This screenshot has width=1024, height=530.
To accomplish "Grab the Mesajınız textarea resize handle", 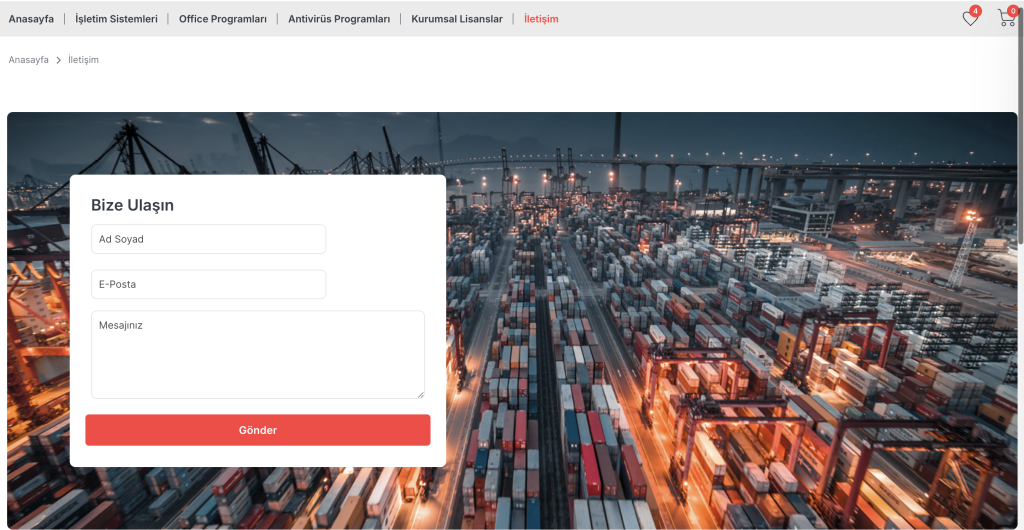I will [421, 394].
